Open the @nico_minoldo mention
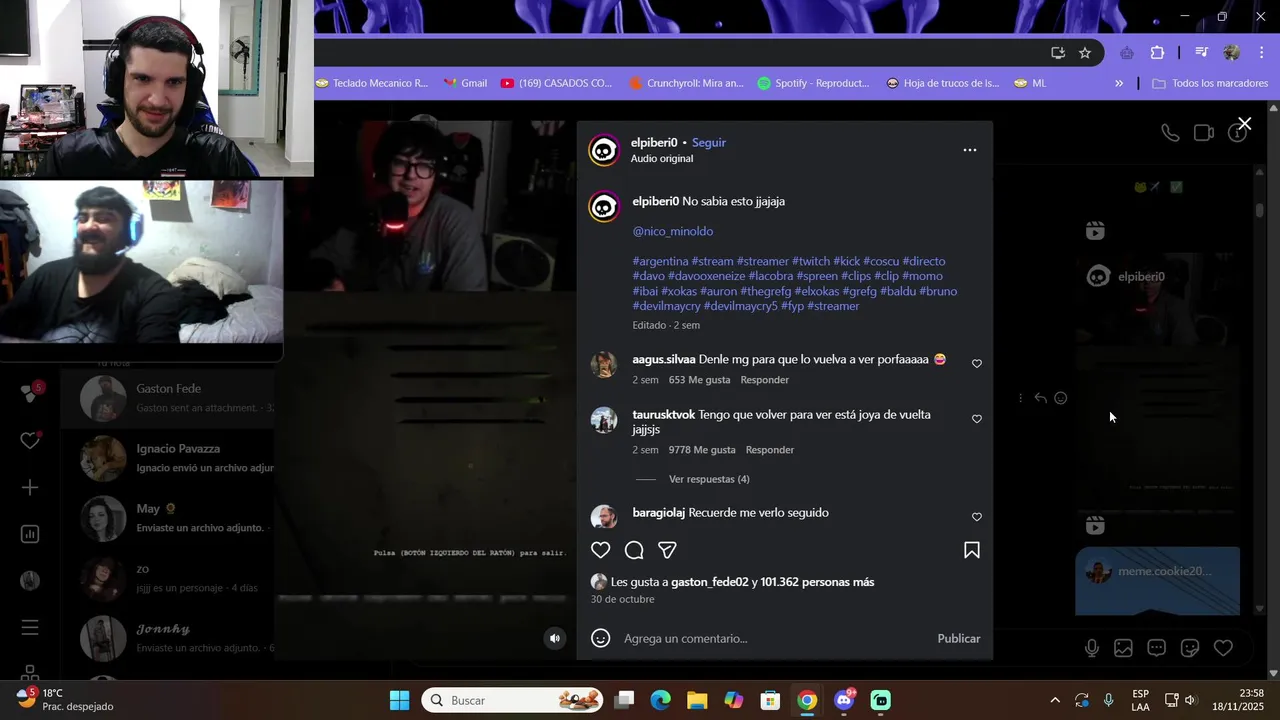This screenshot has width=1280, height=720. pos(673,231)
